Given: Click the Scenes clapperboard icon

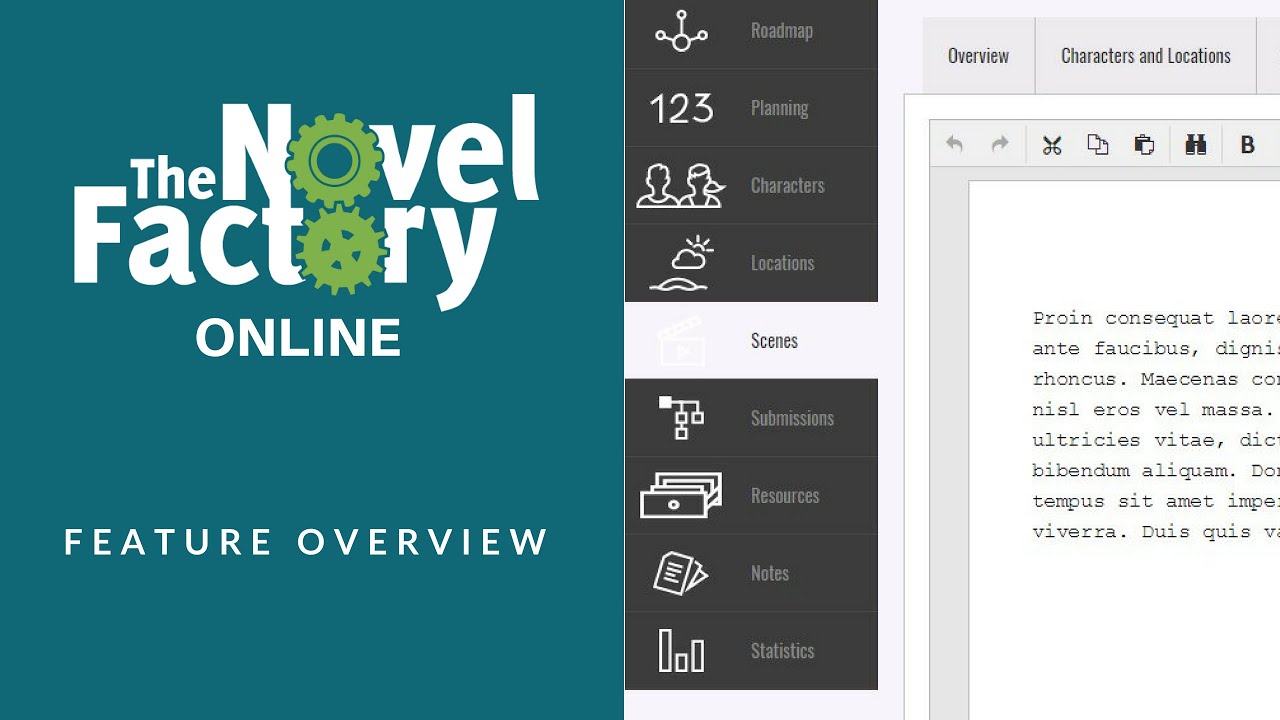Looking at the screenshot, I should pos(681,341).
